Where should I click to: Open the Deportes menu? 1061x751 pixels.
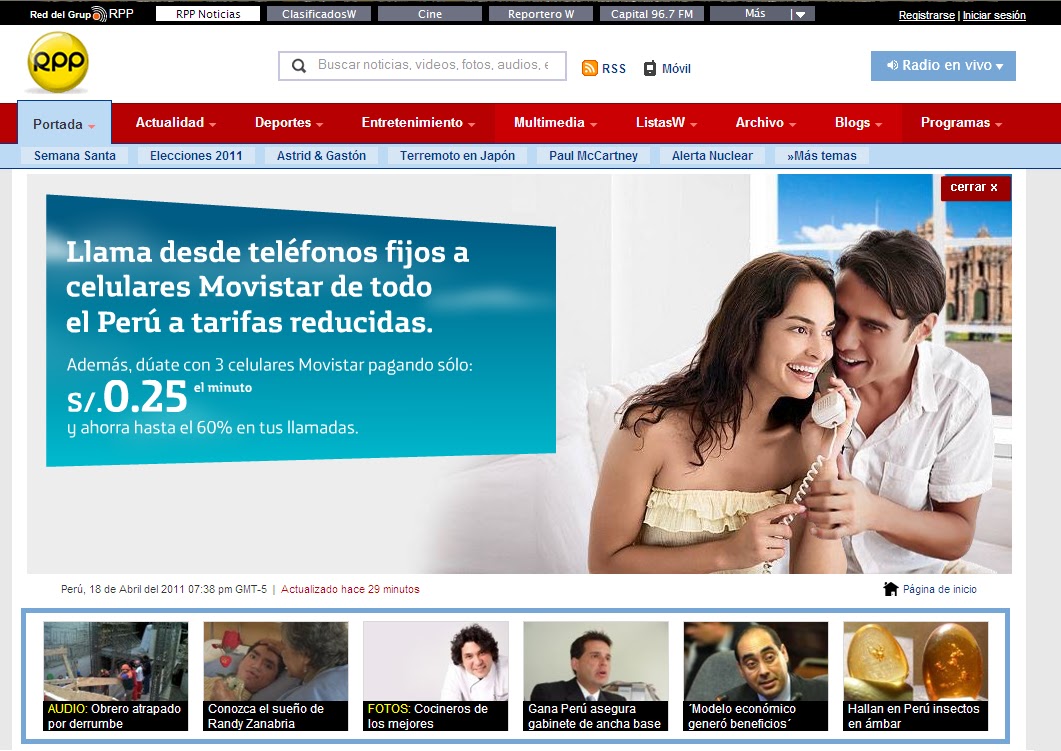click(289, 122)
